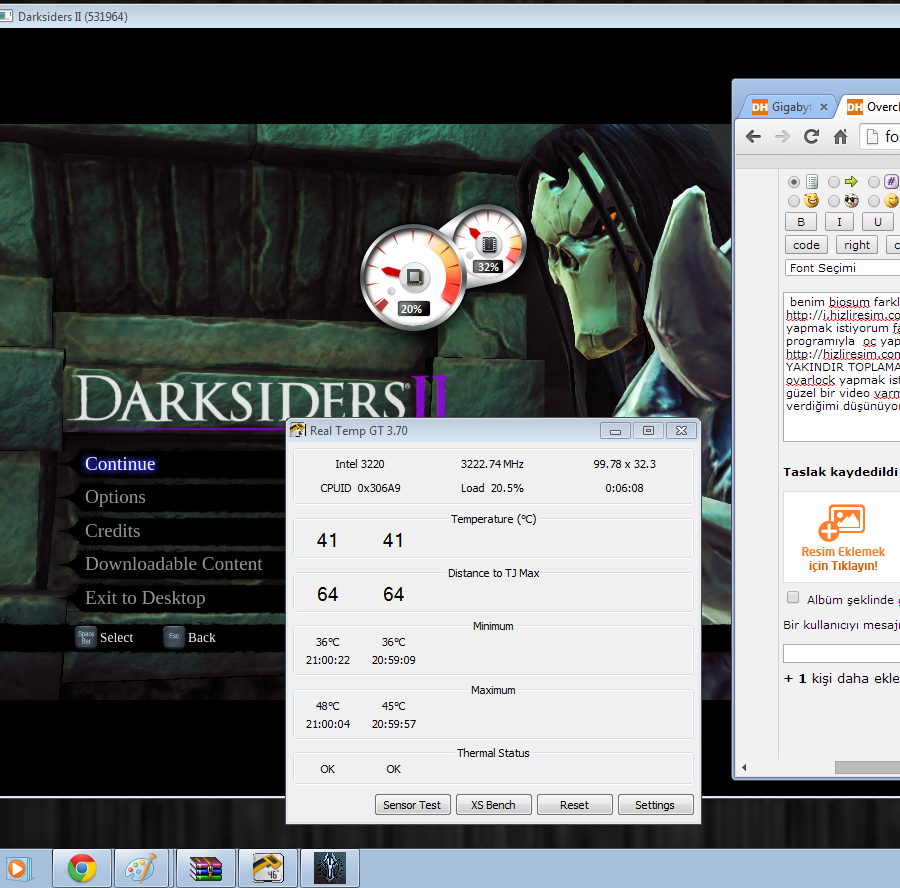900x888 pixels.
Task: Click the Resim Eklemek image upload icon
Action: point(842,522)
